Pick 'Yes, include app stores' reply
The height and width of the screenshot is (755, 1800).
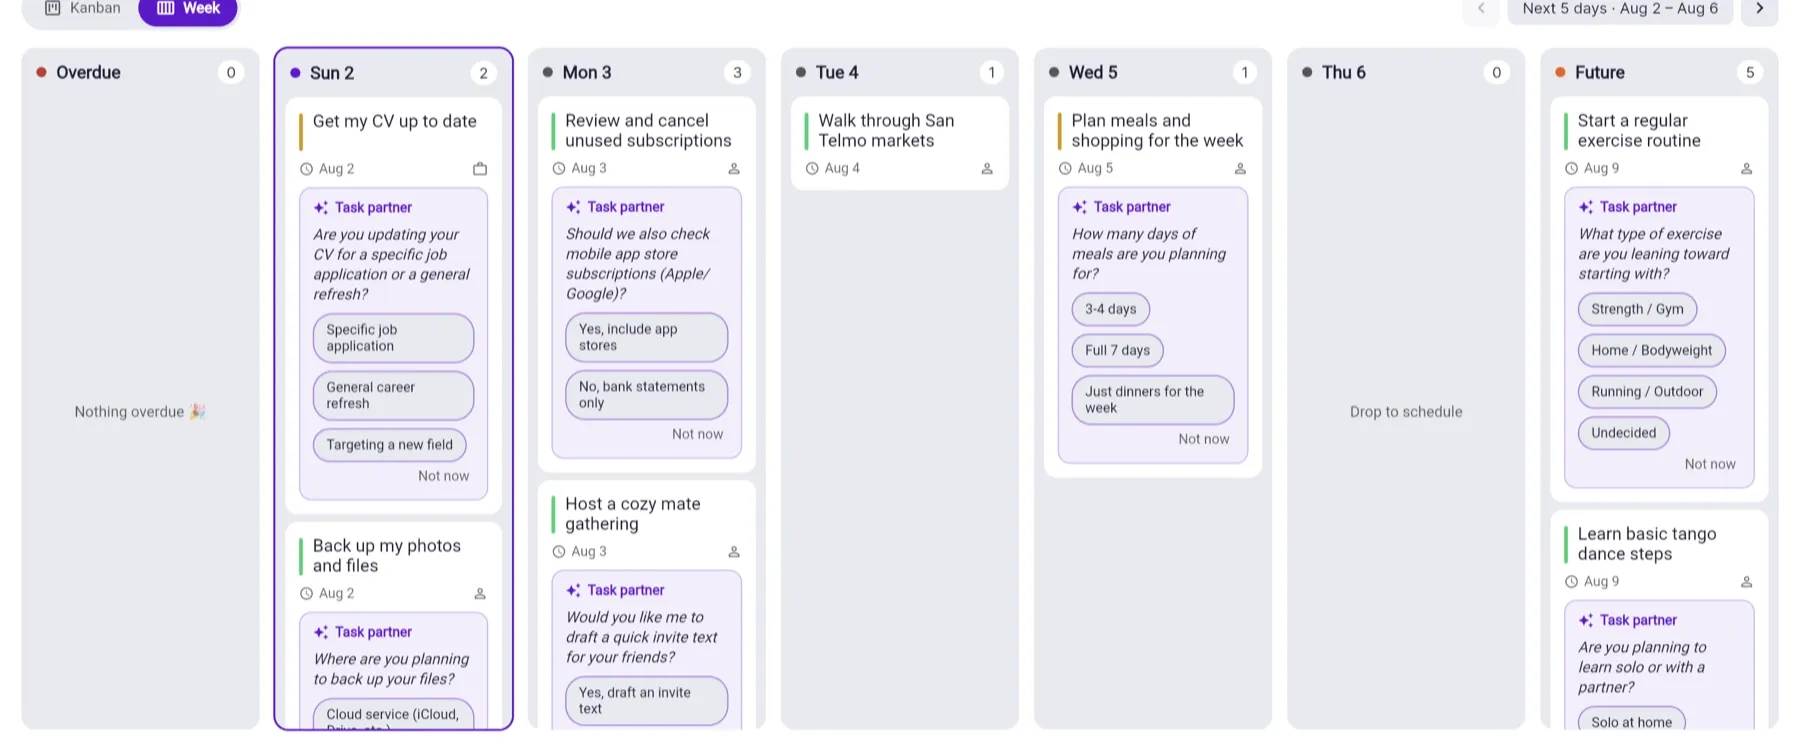pyautogui.click(x=646, y=337)
